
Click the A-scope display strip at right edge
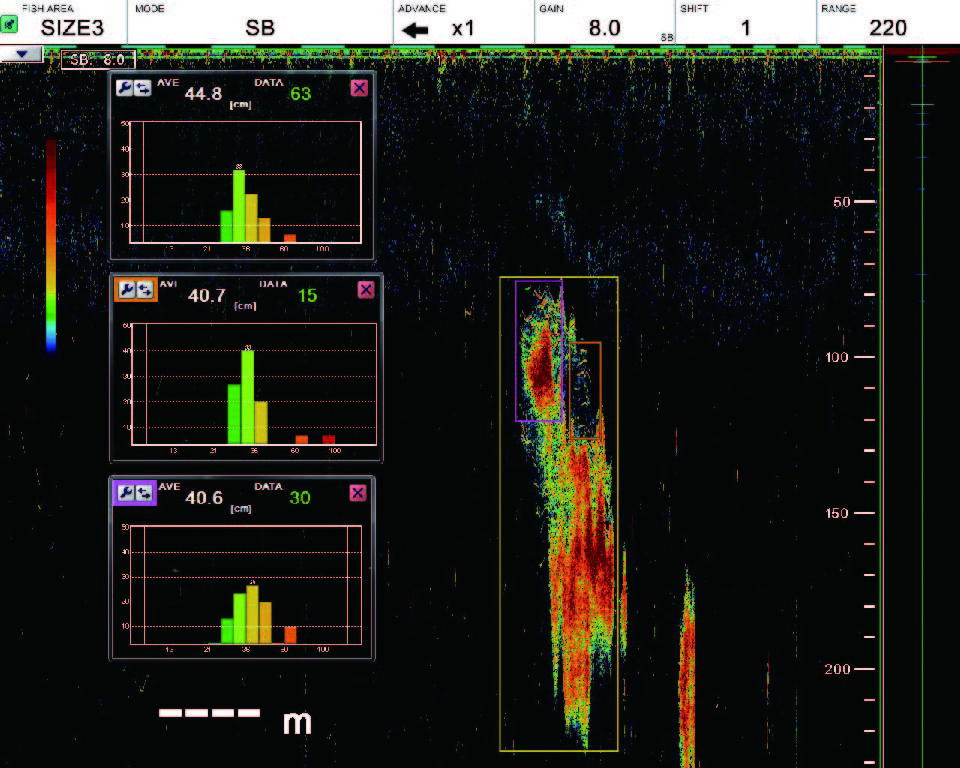[922, 407]
